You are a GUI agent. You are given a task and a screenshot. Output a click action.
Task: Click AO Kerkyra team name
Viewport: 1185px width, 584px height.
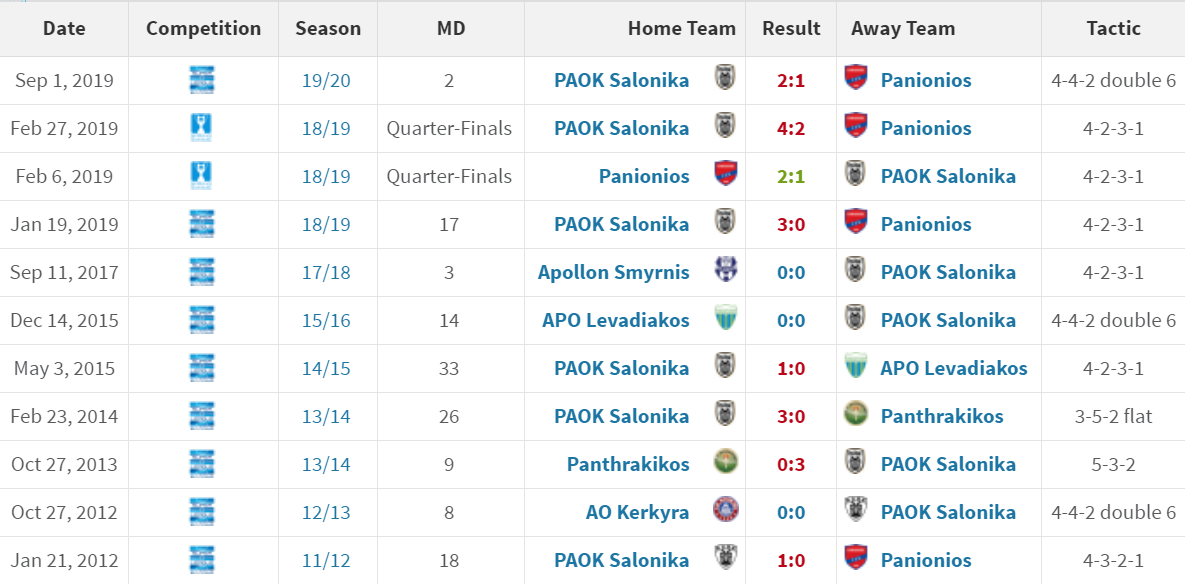638,512
